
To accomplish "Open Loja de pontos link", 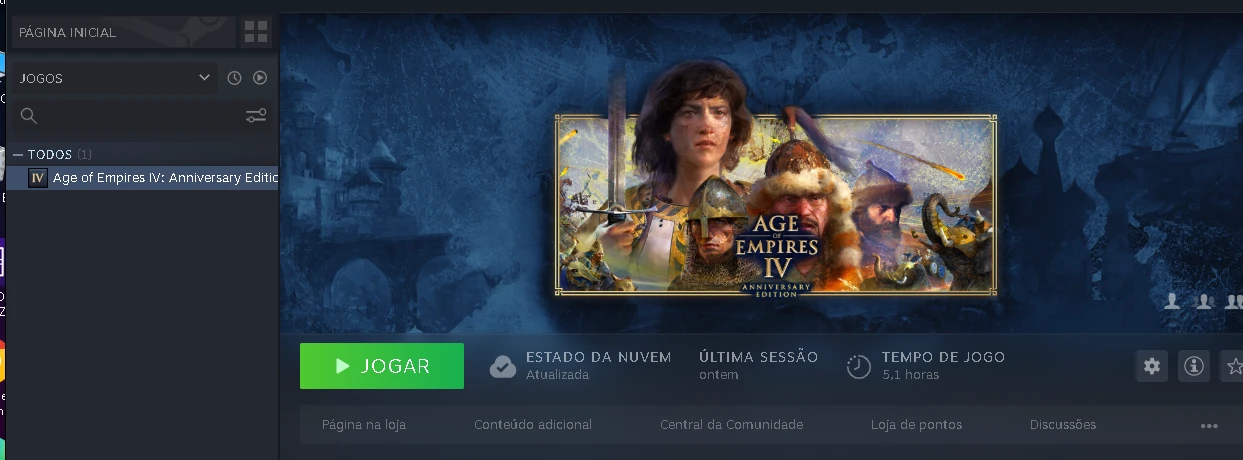I will tap(916, 425).
